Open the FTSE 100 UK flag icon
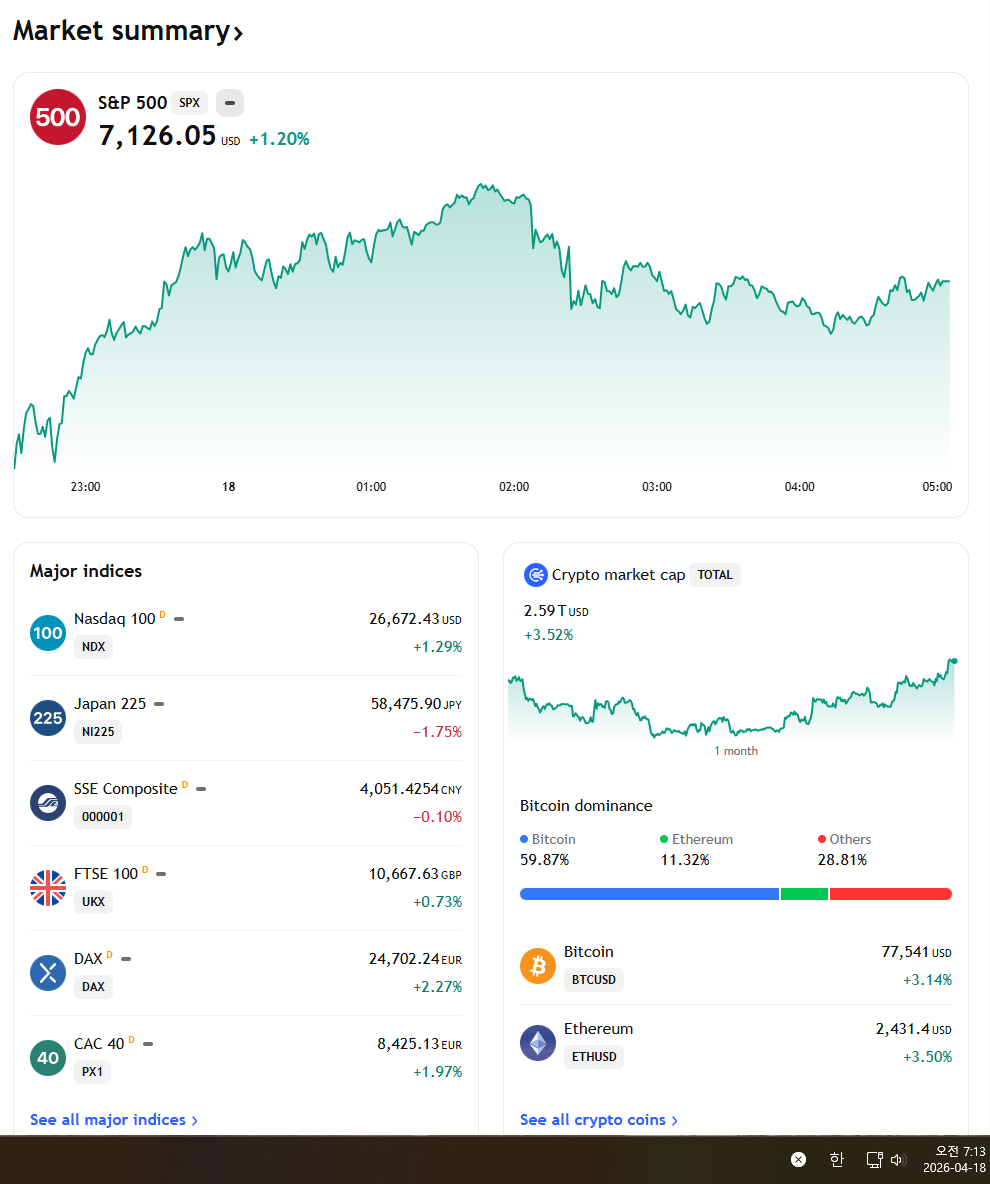The height and width of the screenshot is (1184, 990). [48, 888]
